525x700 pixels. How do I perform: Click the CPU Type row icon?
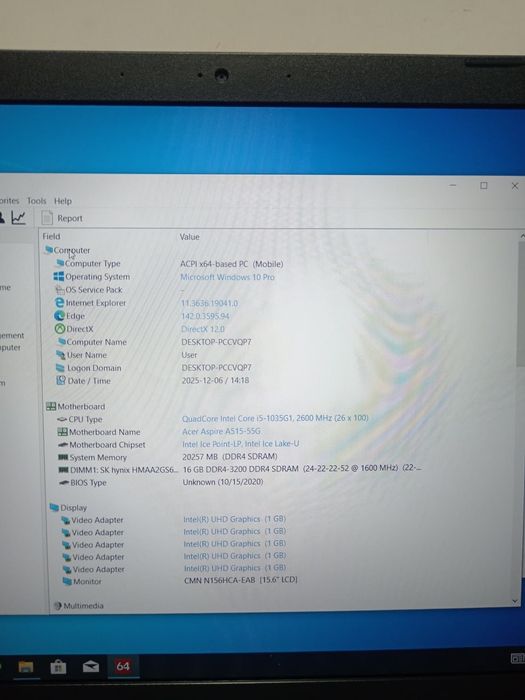pyautogui.click(x=62, y=419)
